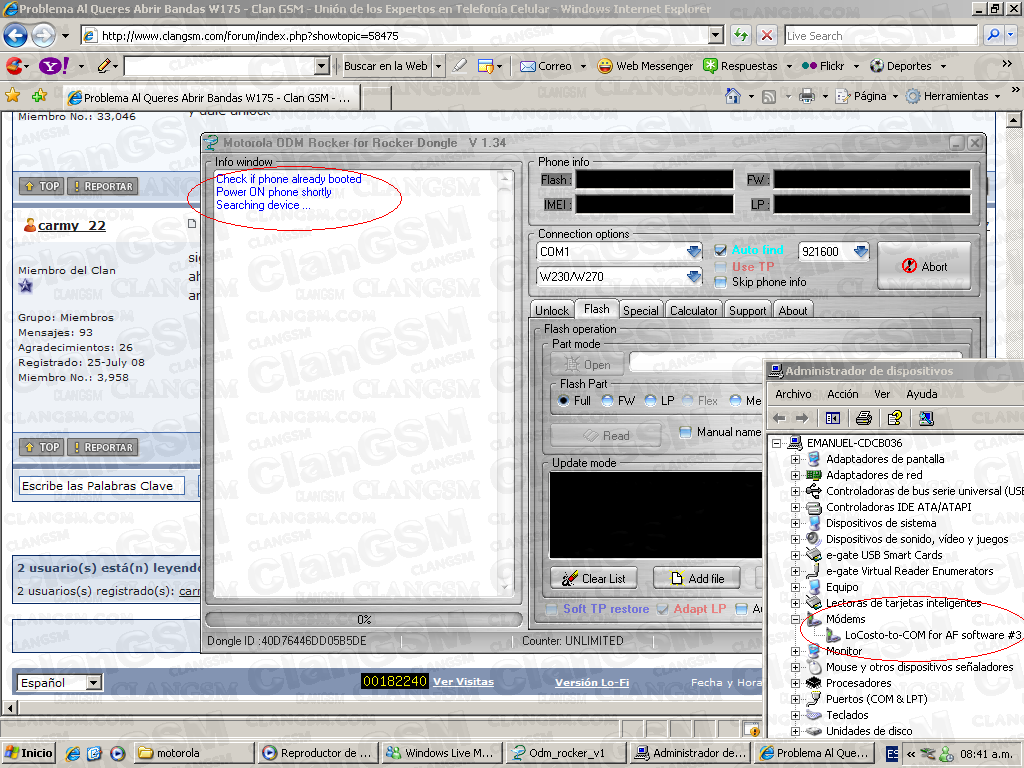The width and height of the screenshot is (1024, 768).
Task: Click the Live Search input field
Action: pyautogui.click(x=881, y=36)
